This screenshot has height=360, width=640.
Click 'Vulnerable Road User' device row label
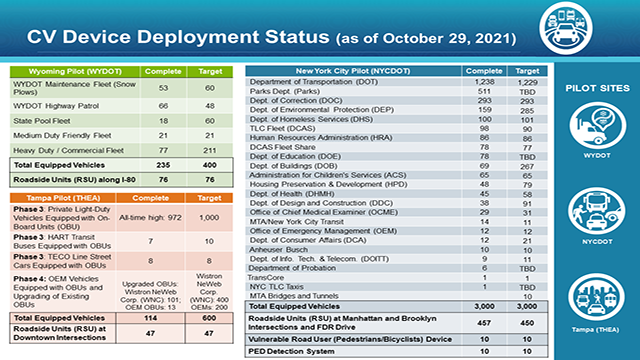click(x=350, y=339)
